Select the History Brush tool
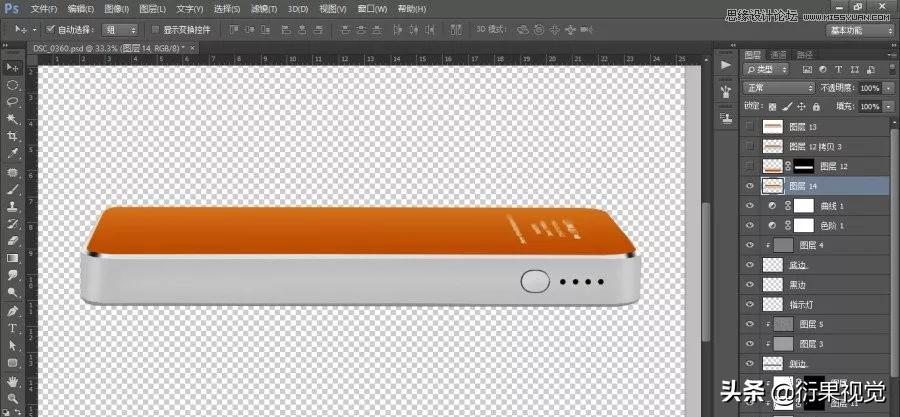This screenshot has height=417, width=900. click(x=13, y=224)
